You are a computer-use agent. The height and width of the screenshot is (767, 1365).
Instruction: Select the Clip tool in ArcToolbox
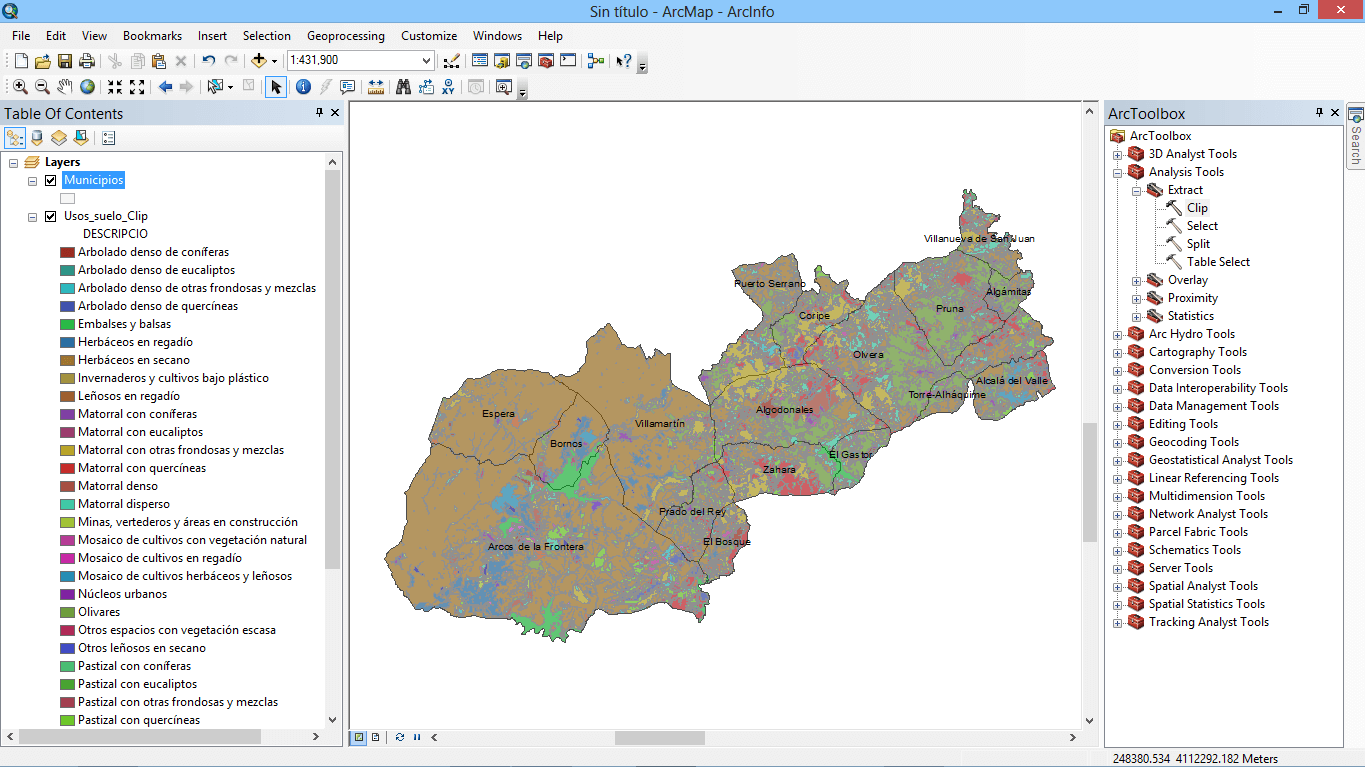tap(1196, 208)
